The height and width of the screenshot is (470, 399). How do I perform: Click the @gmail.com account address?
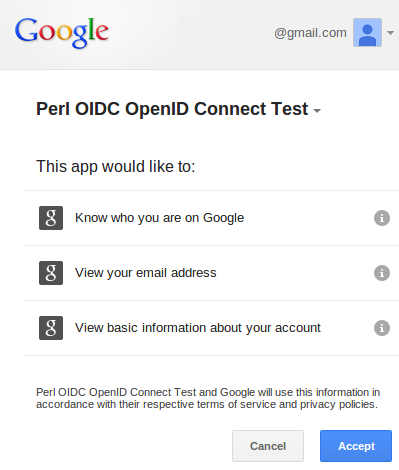click(310, 33)
